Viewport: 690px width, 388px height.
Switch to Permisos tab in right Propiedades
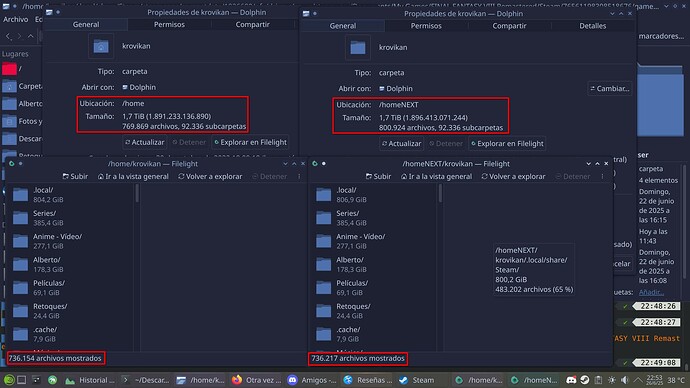[426, 26]
